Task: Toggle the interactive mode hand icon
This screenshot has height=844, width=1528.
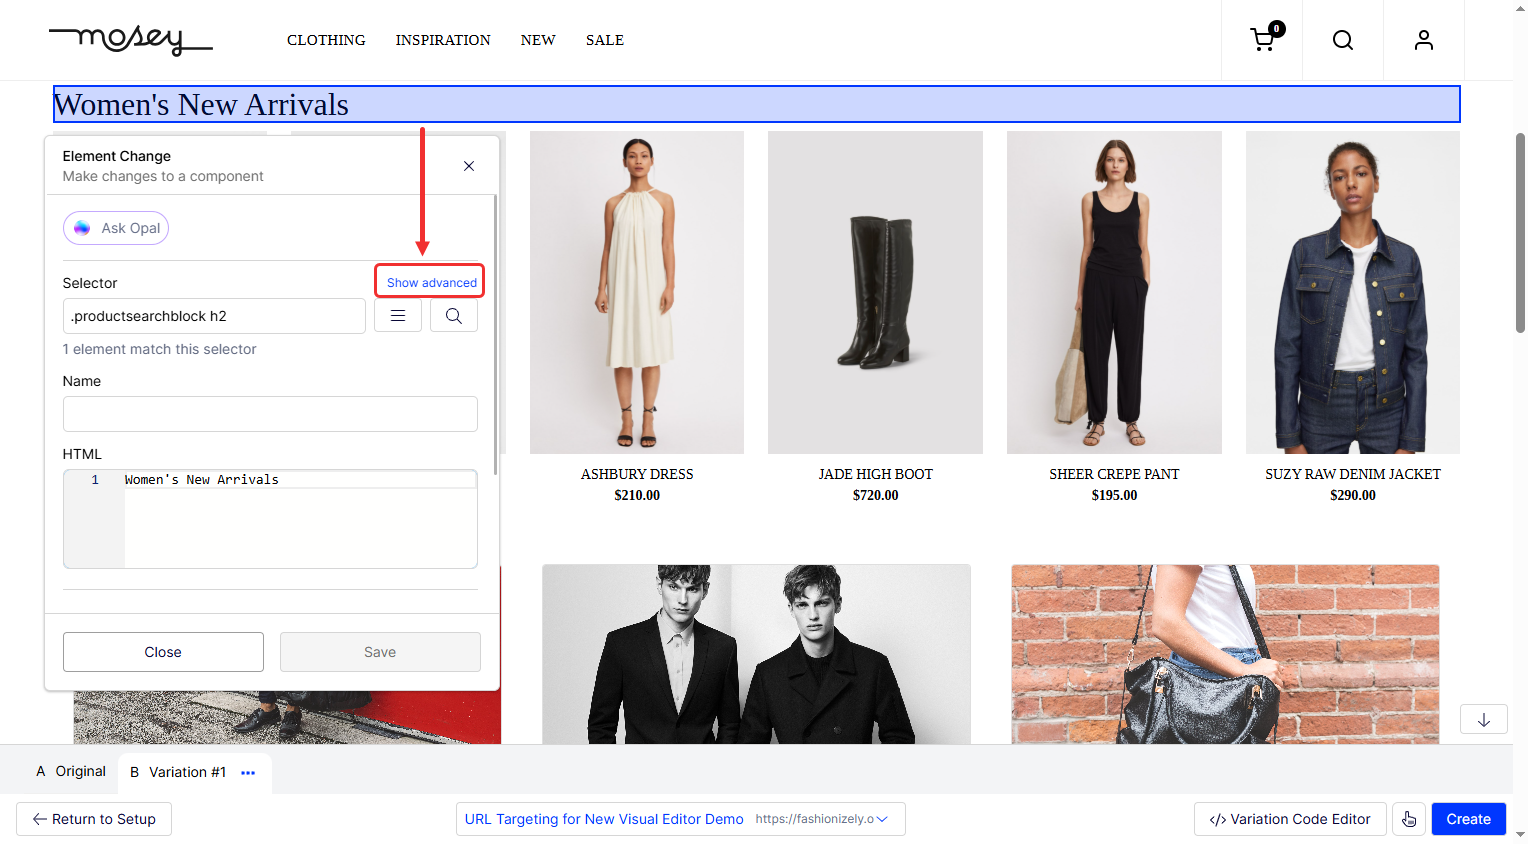Action: 1409,819
